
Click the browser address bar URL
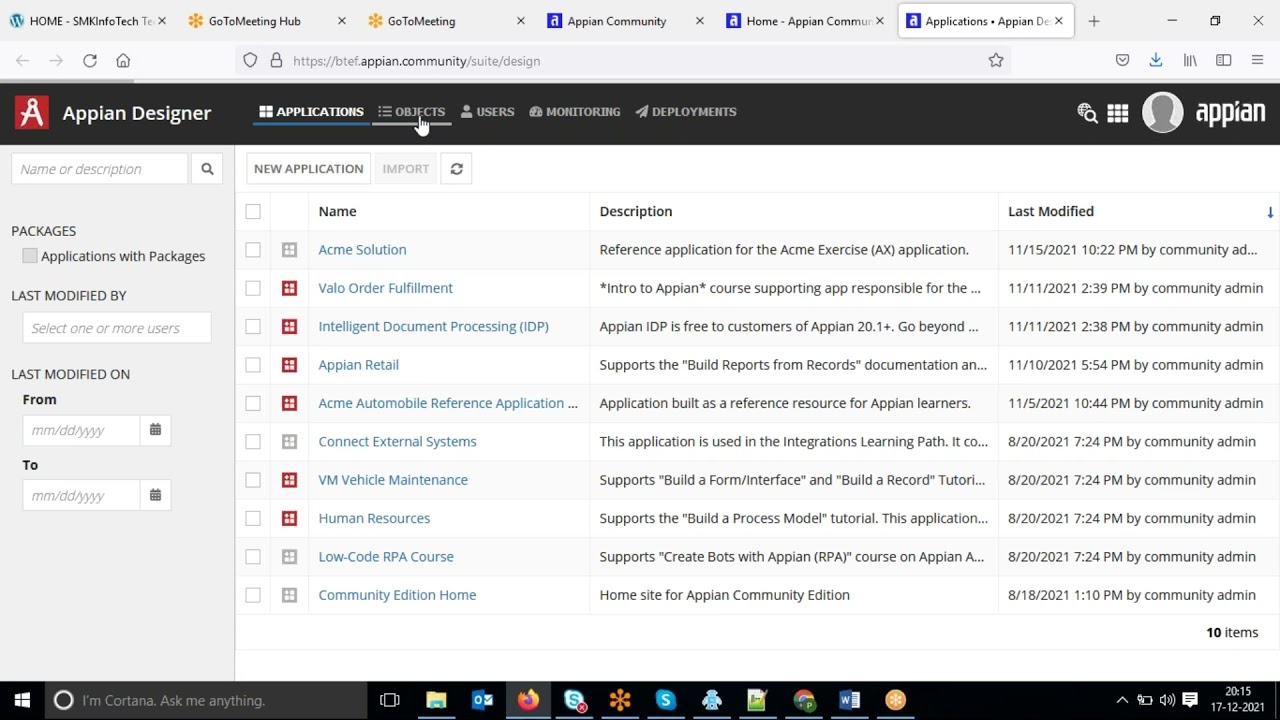[417, 61]
